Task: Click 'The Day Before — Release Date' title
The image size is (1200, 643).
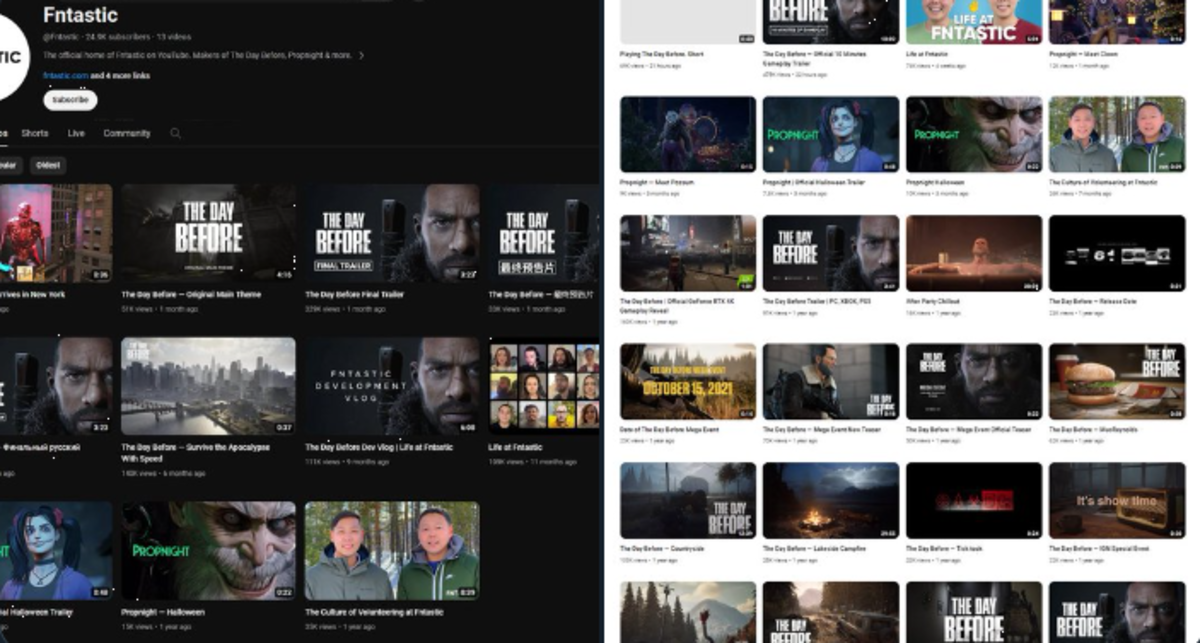Action: pyautogui.click(x=1092, y=301)
